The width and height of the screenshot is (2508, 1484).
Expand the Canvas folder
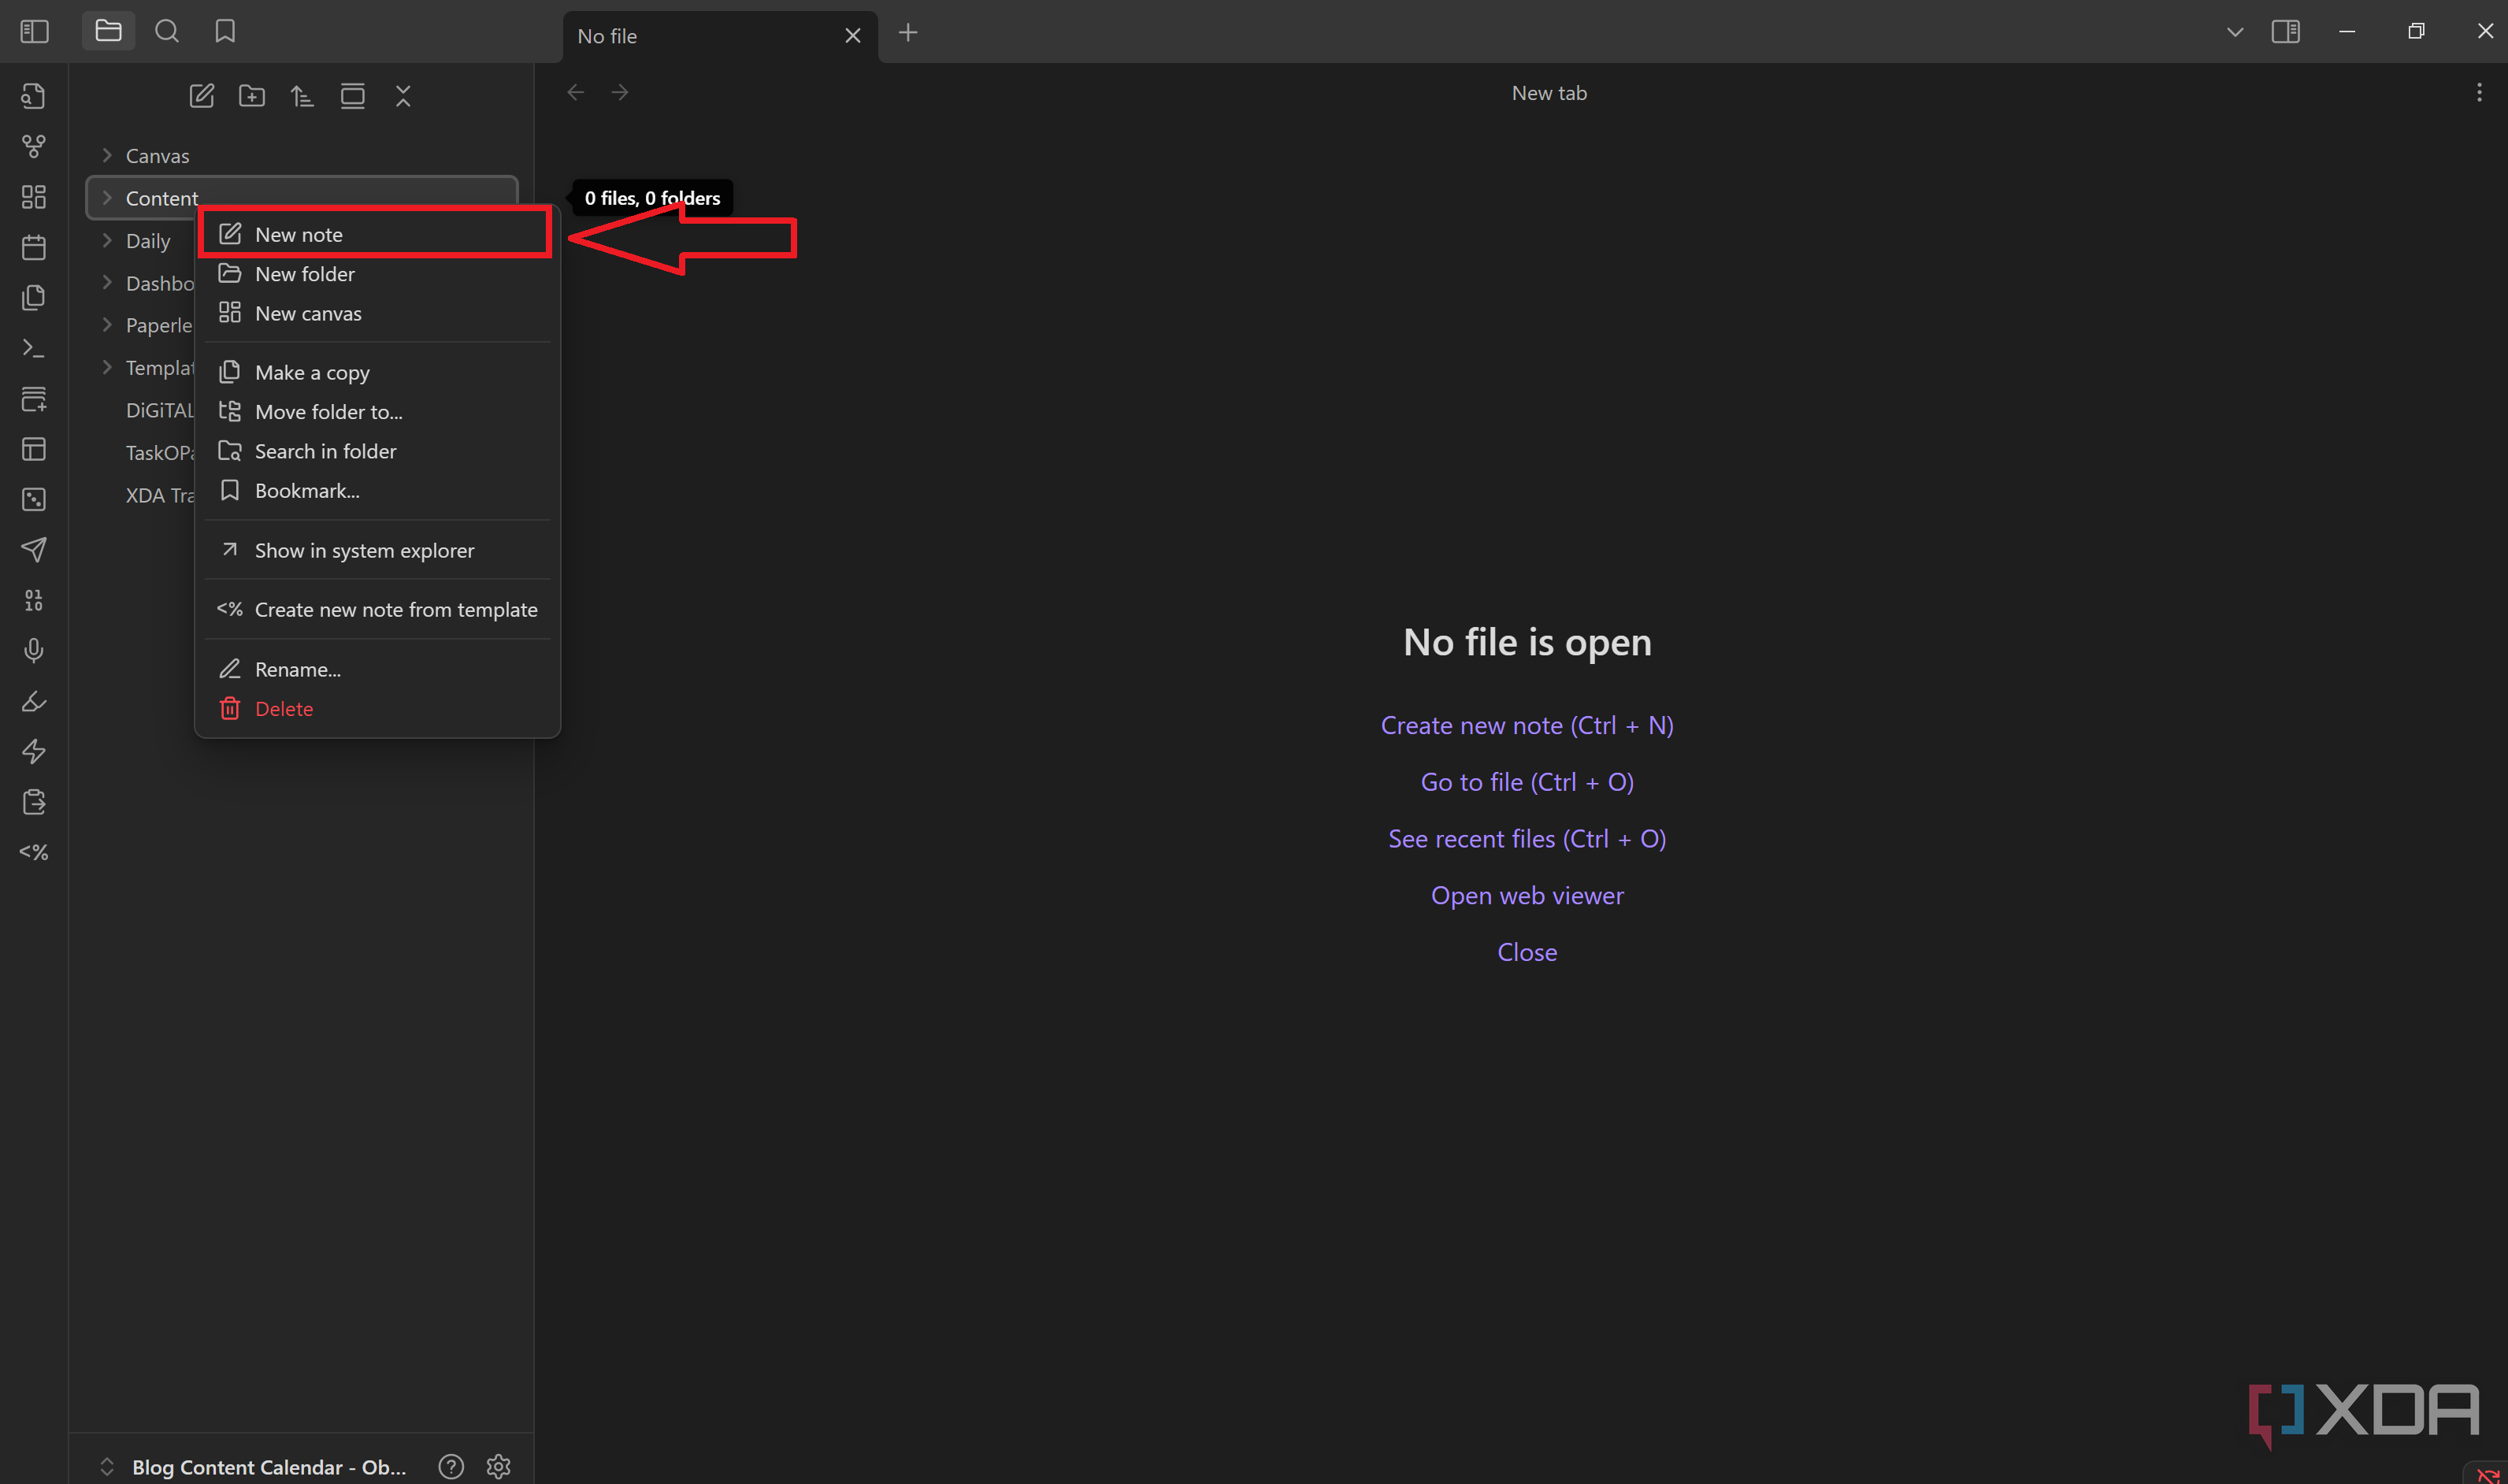tap(107, 155)
